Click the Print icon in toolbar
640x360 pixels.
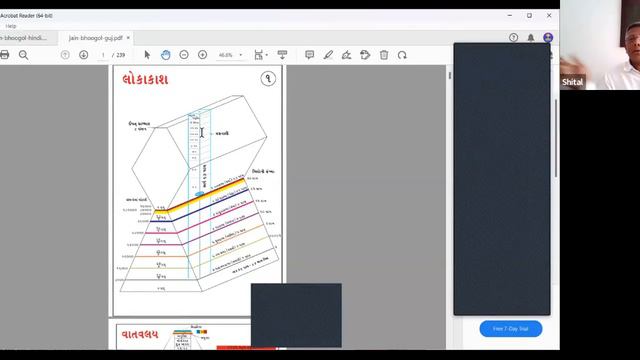[x=4, y=55]
